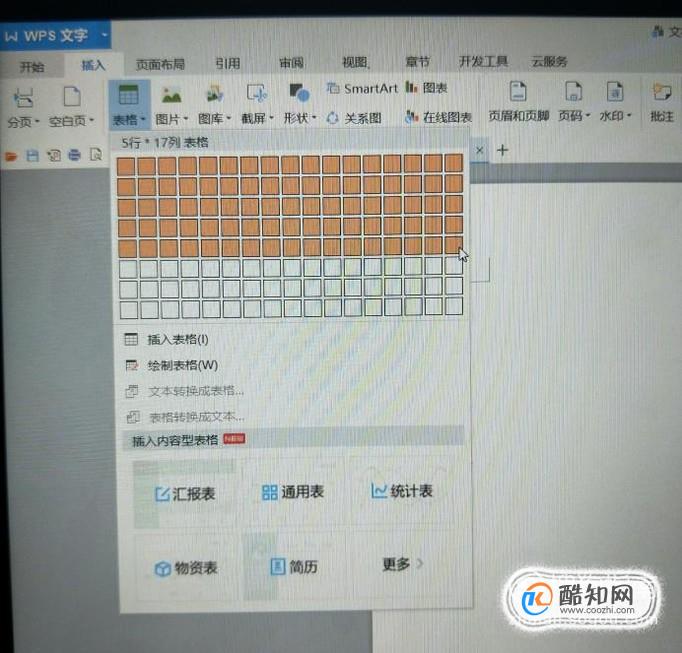Open the 页面布局 tab
Image resolution: width=682 pixels, height=653 pixels.
coord(160,64)
